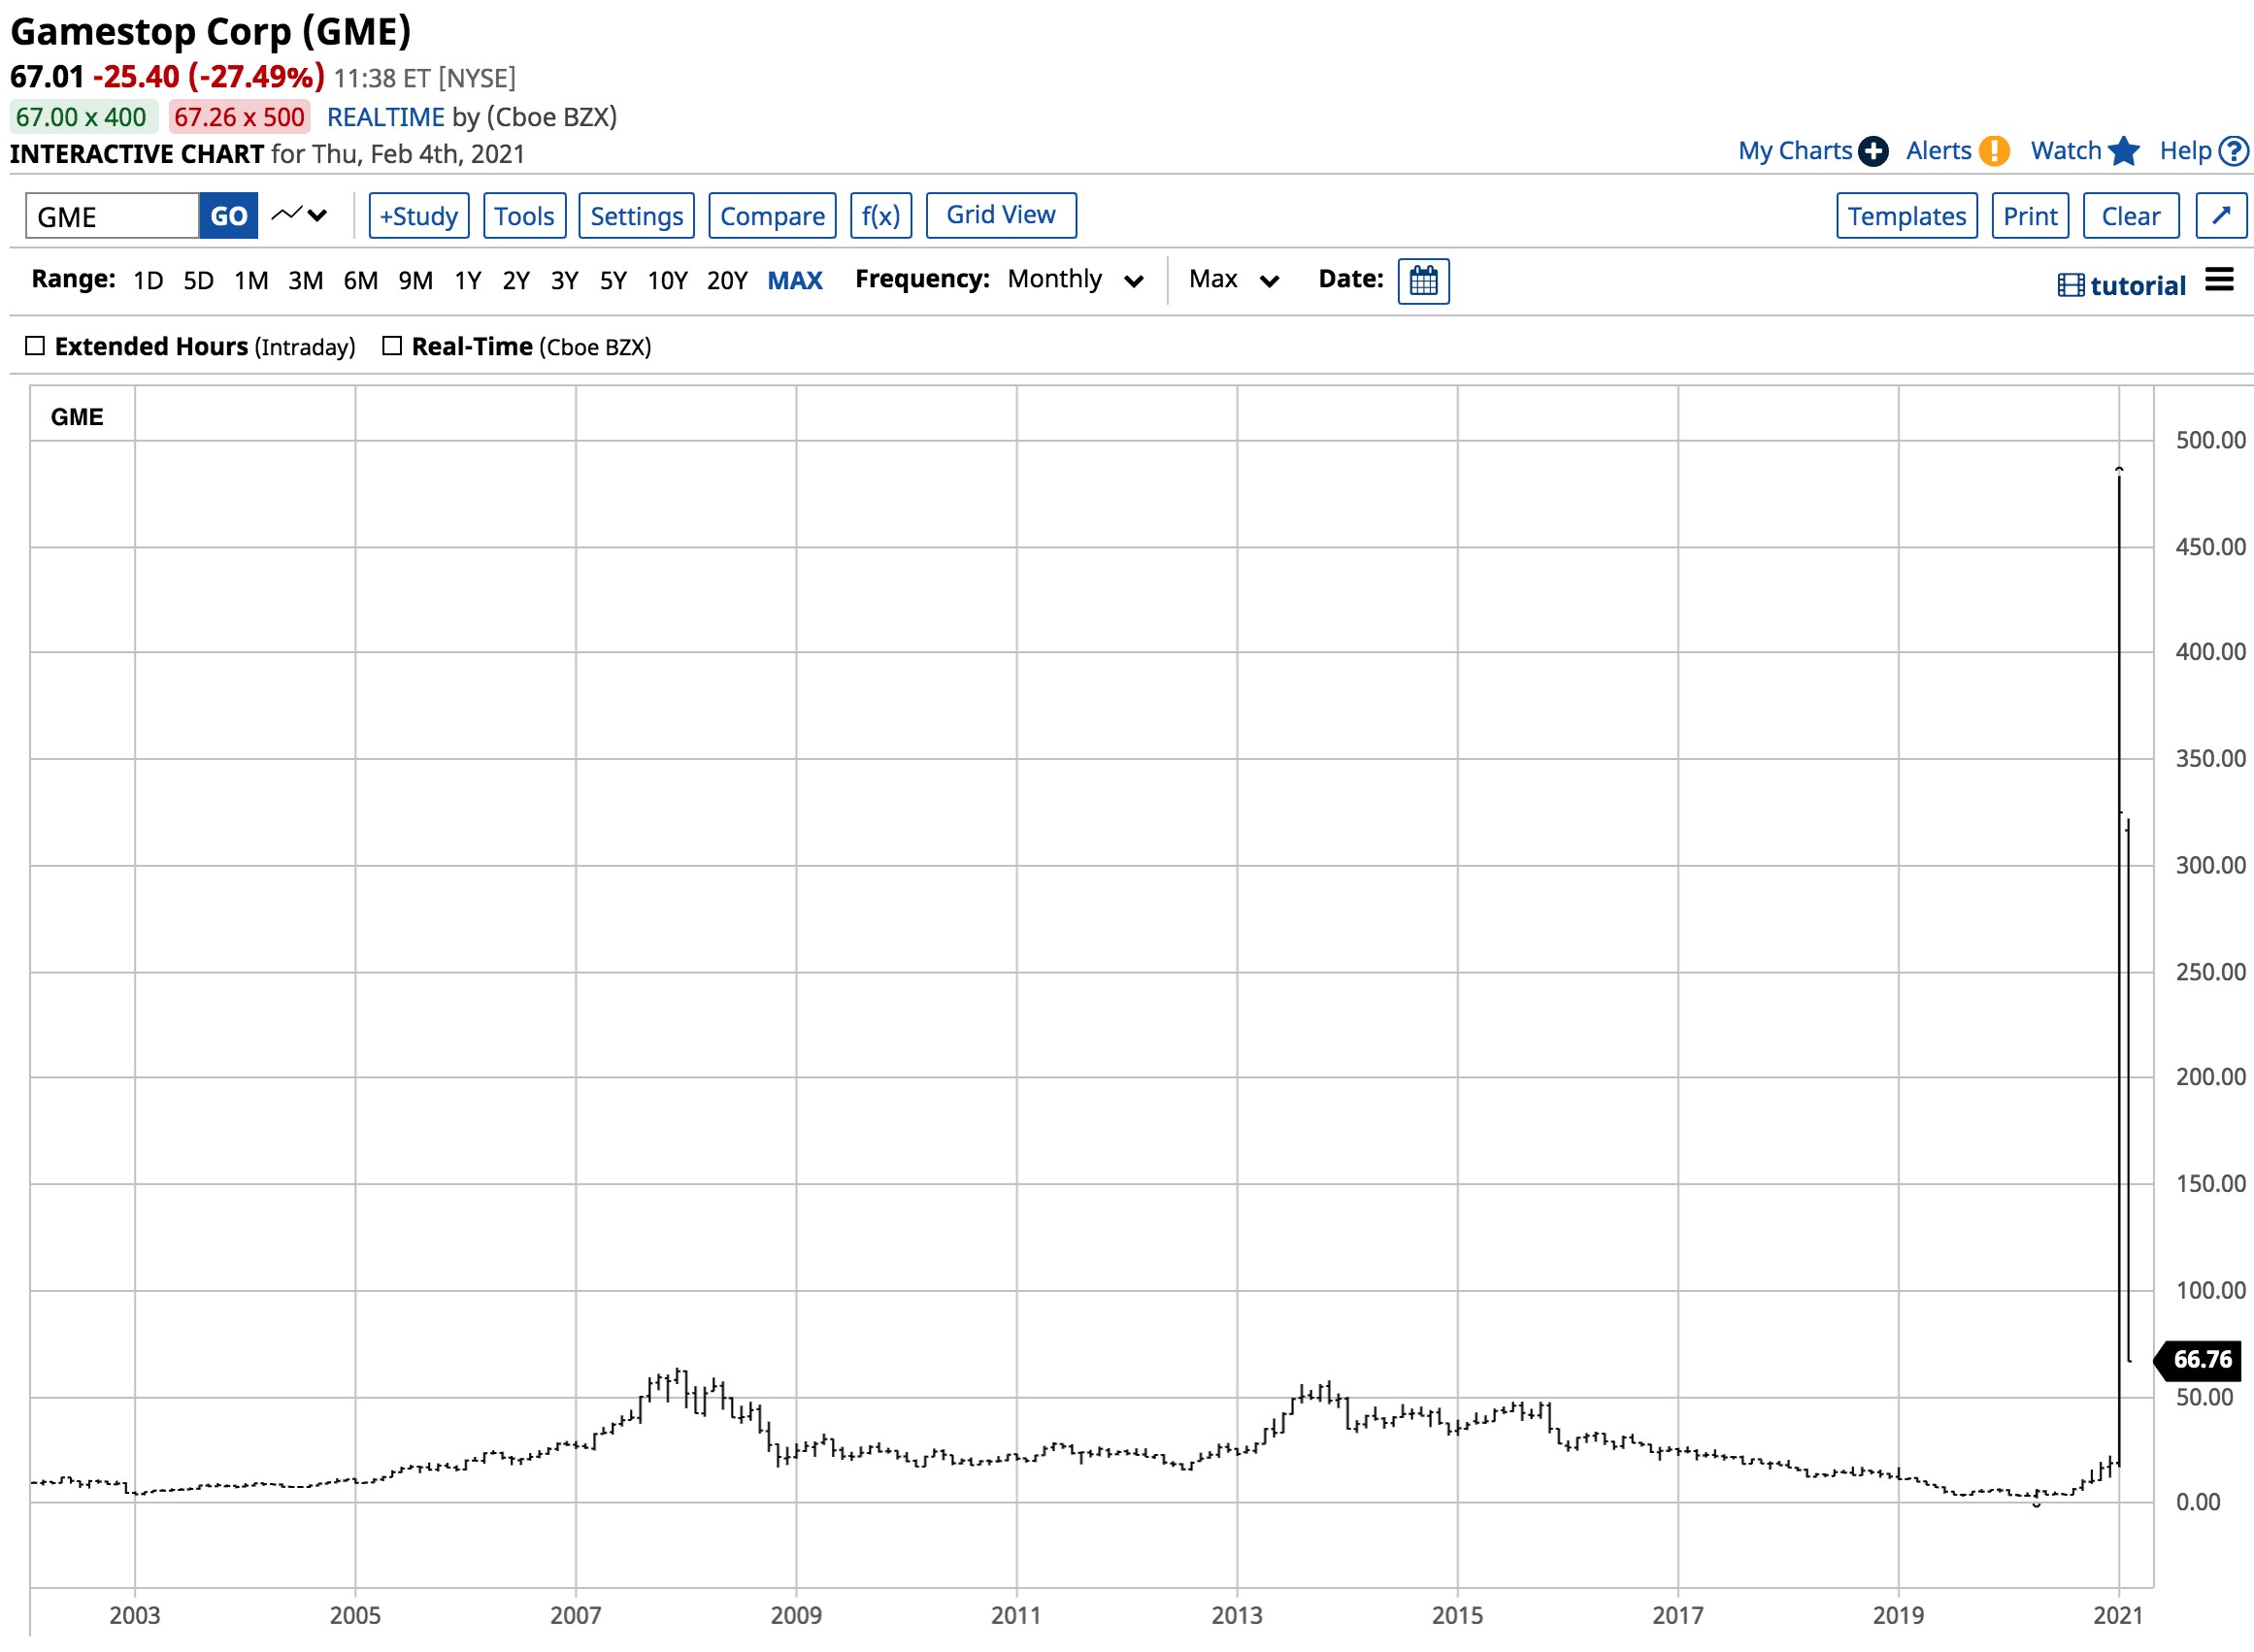Click the 500.00 price axis label

(x=2210, y=440)
